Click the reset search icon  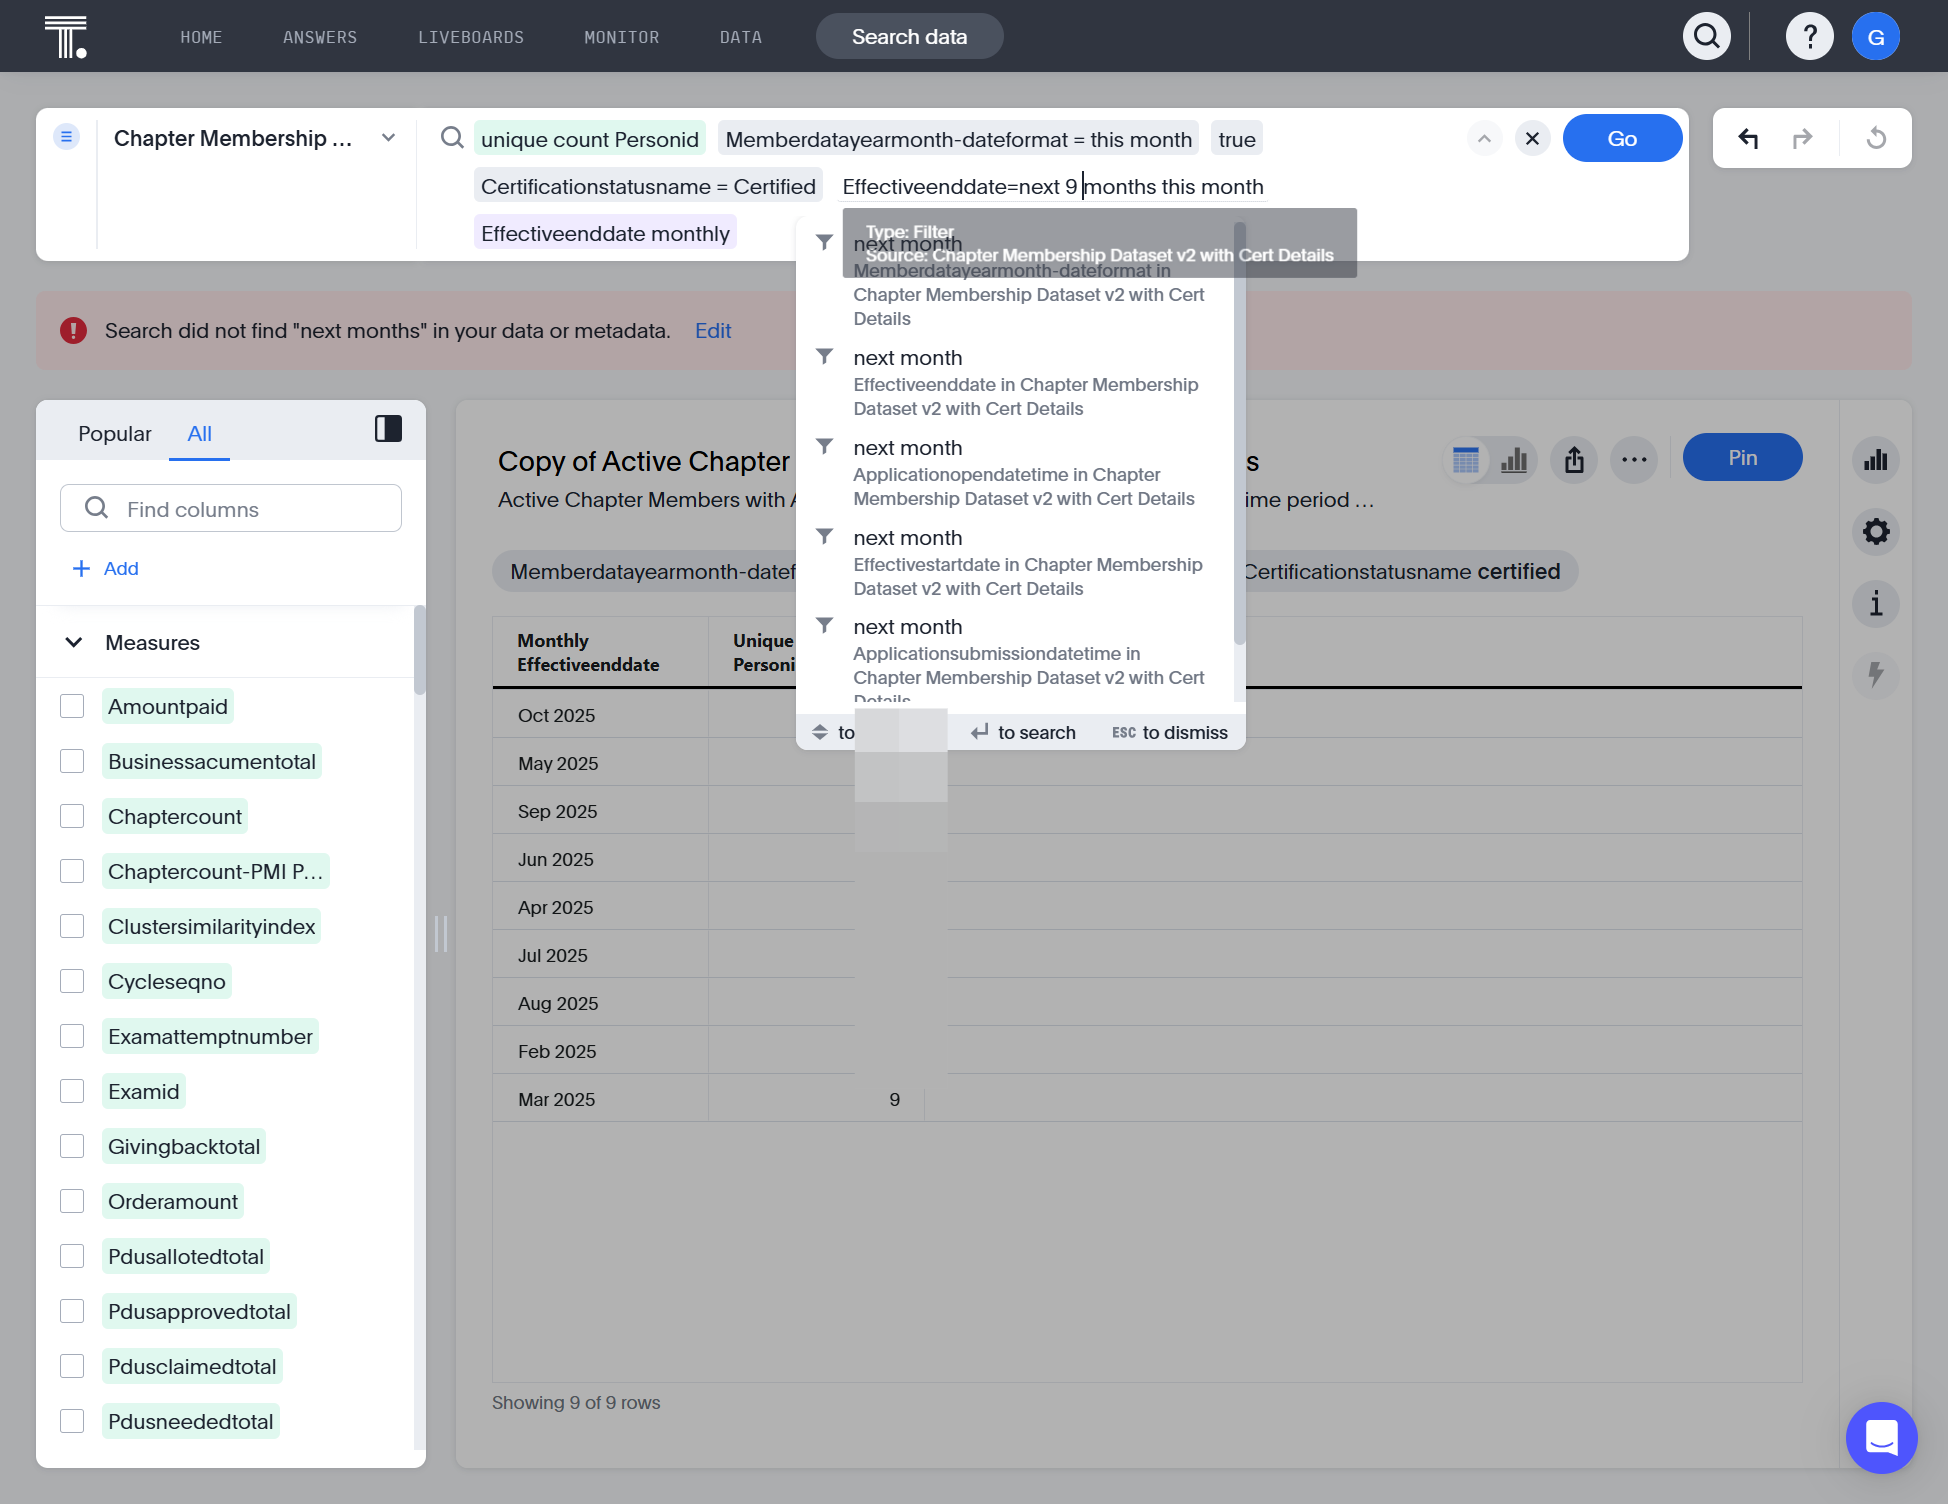coord(1876,138)
